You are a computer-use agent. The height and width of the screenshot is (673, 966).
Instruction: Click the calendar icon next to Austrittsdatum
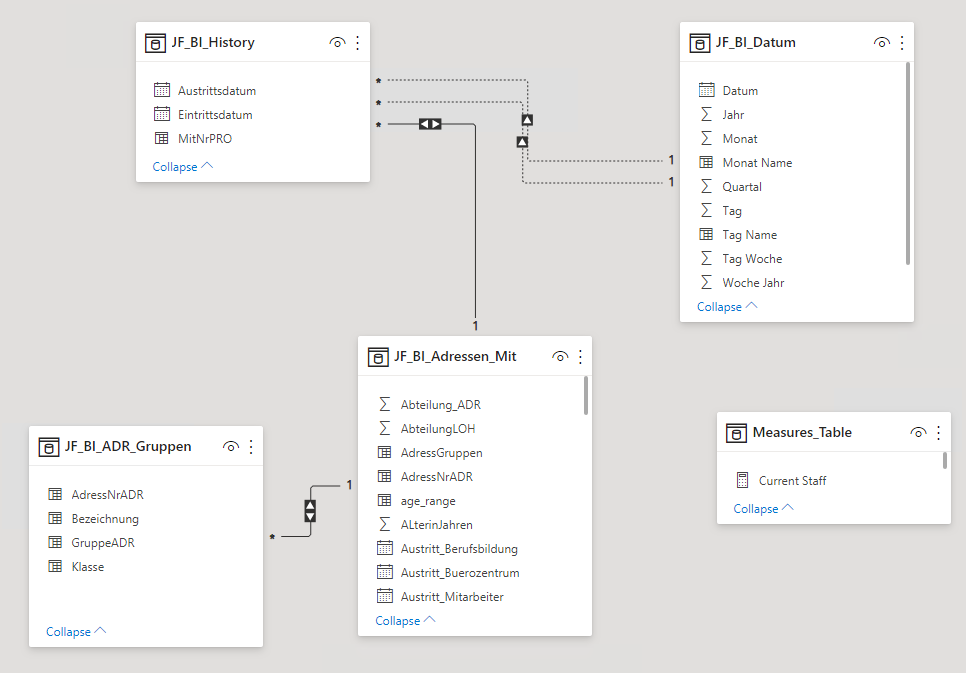click(x=161, y=90)
